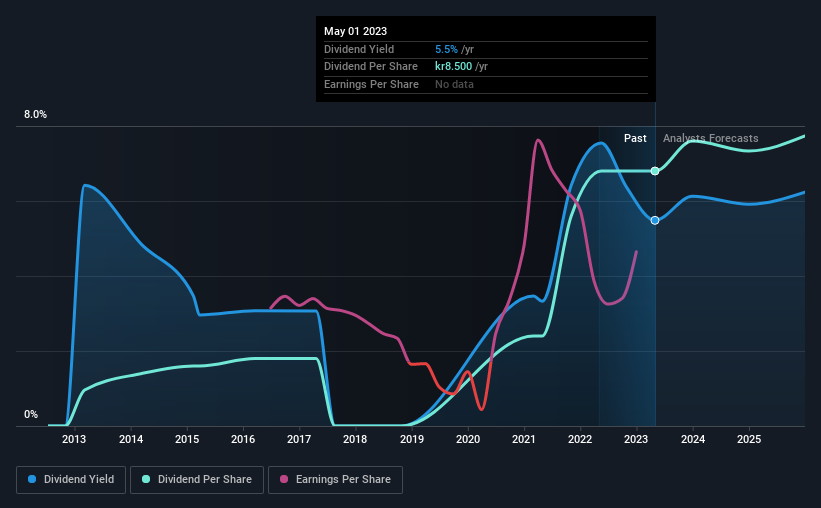Click the No data earnings value
The height and width of the screenshot is (508, 821).
tap(454, 84)
